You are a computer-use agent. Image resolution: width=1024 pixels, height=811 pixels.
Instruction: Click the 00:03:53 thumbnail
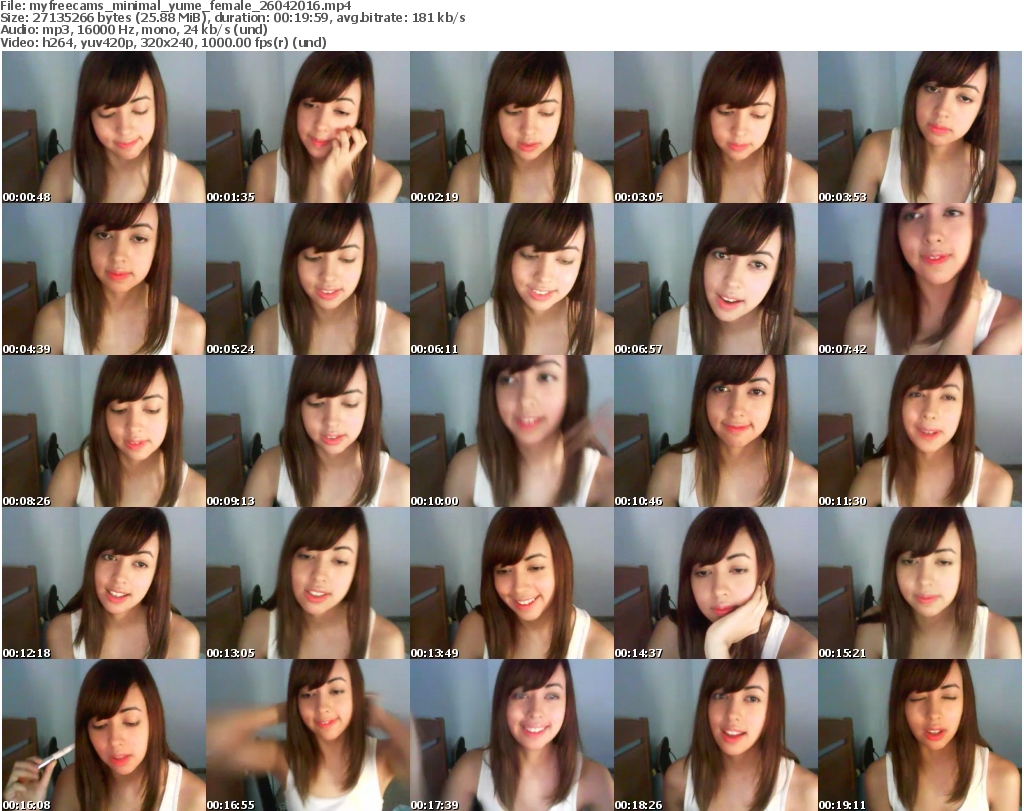[920, 127]
